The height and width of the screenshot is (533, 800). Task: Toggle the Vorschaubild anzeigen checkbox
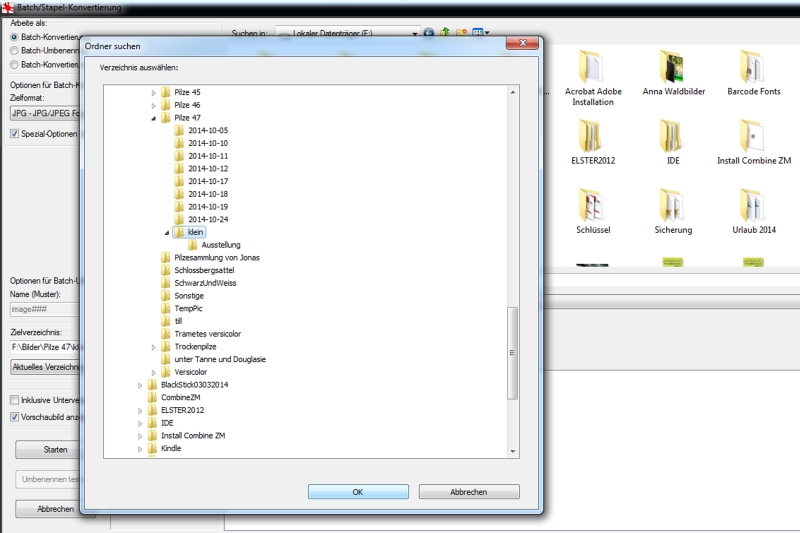(15, 417)
